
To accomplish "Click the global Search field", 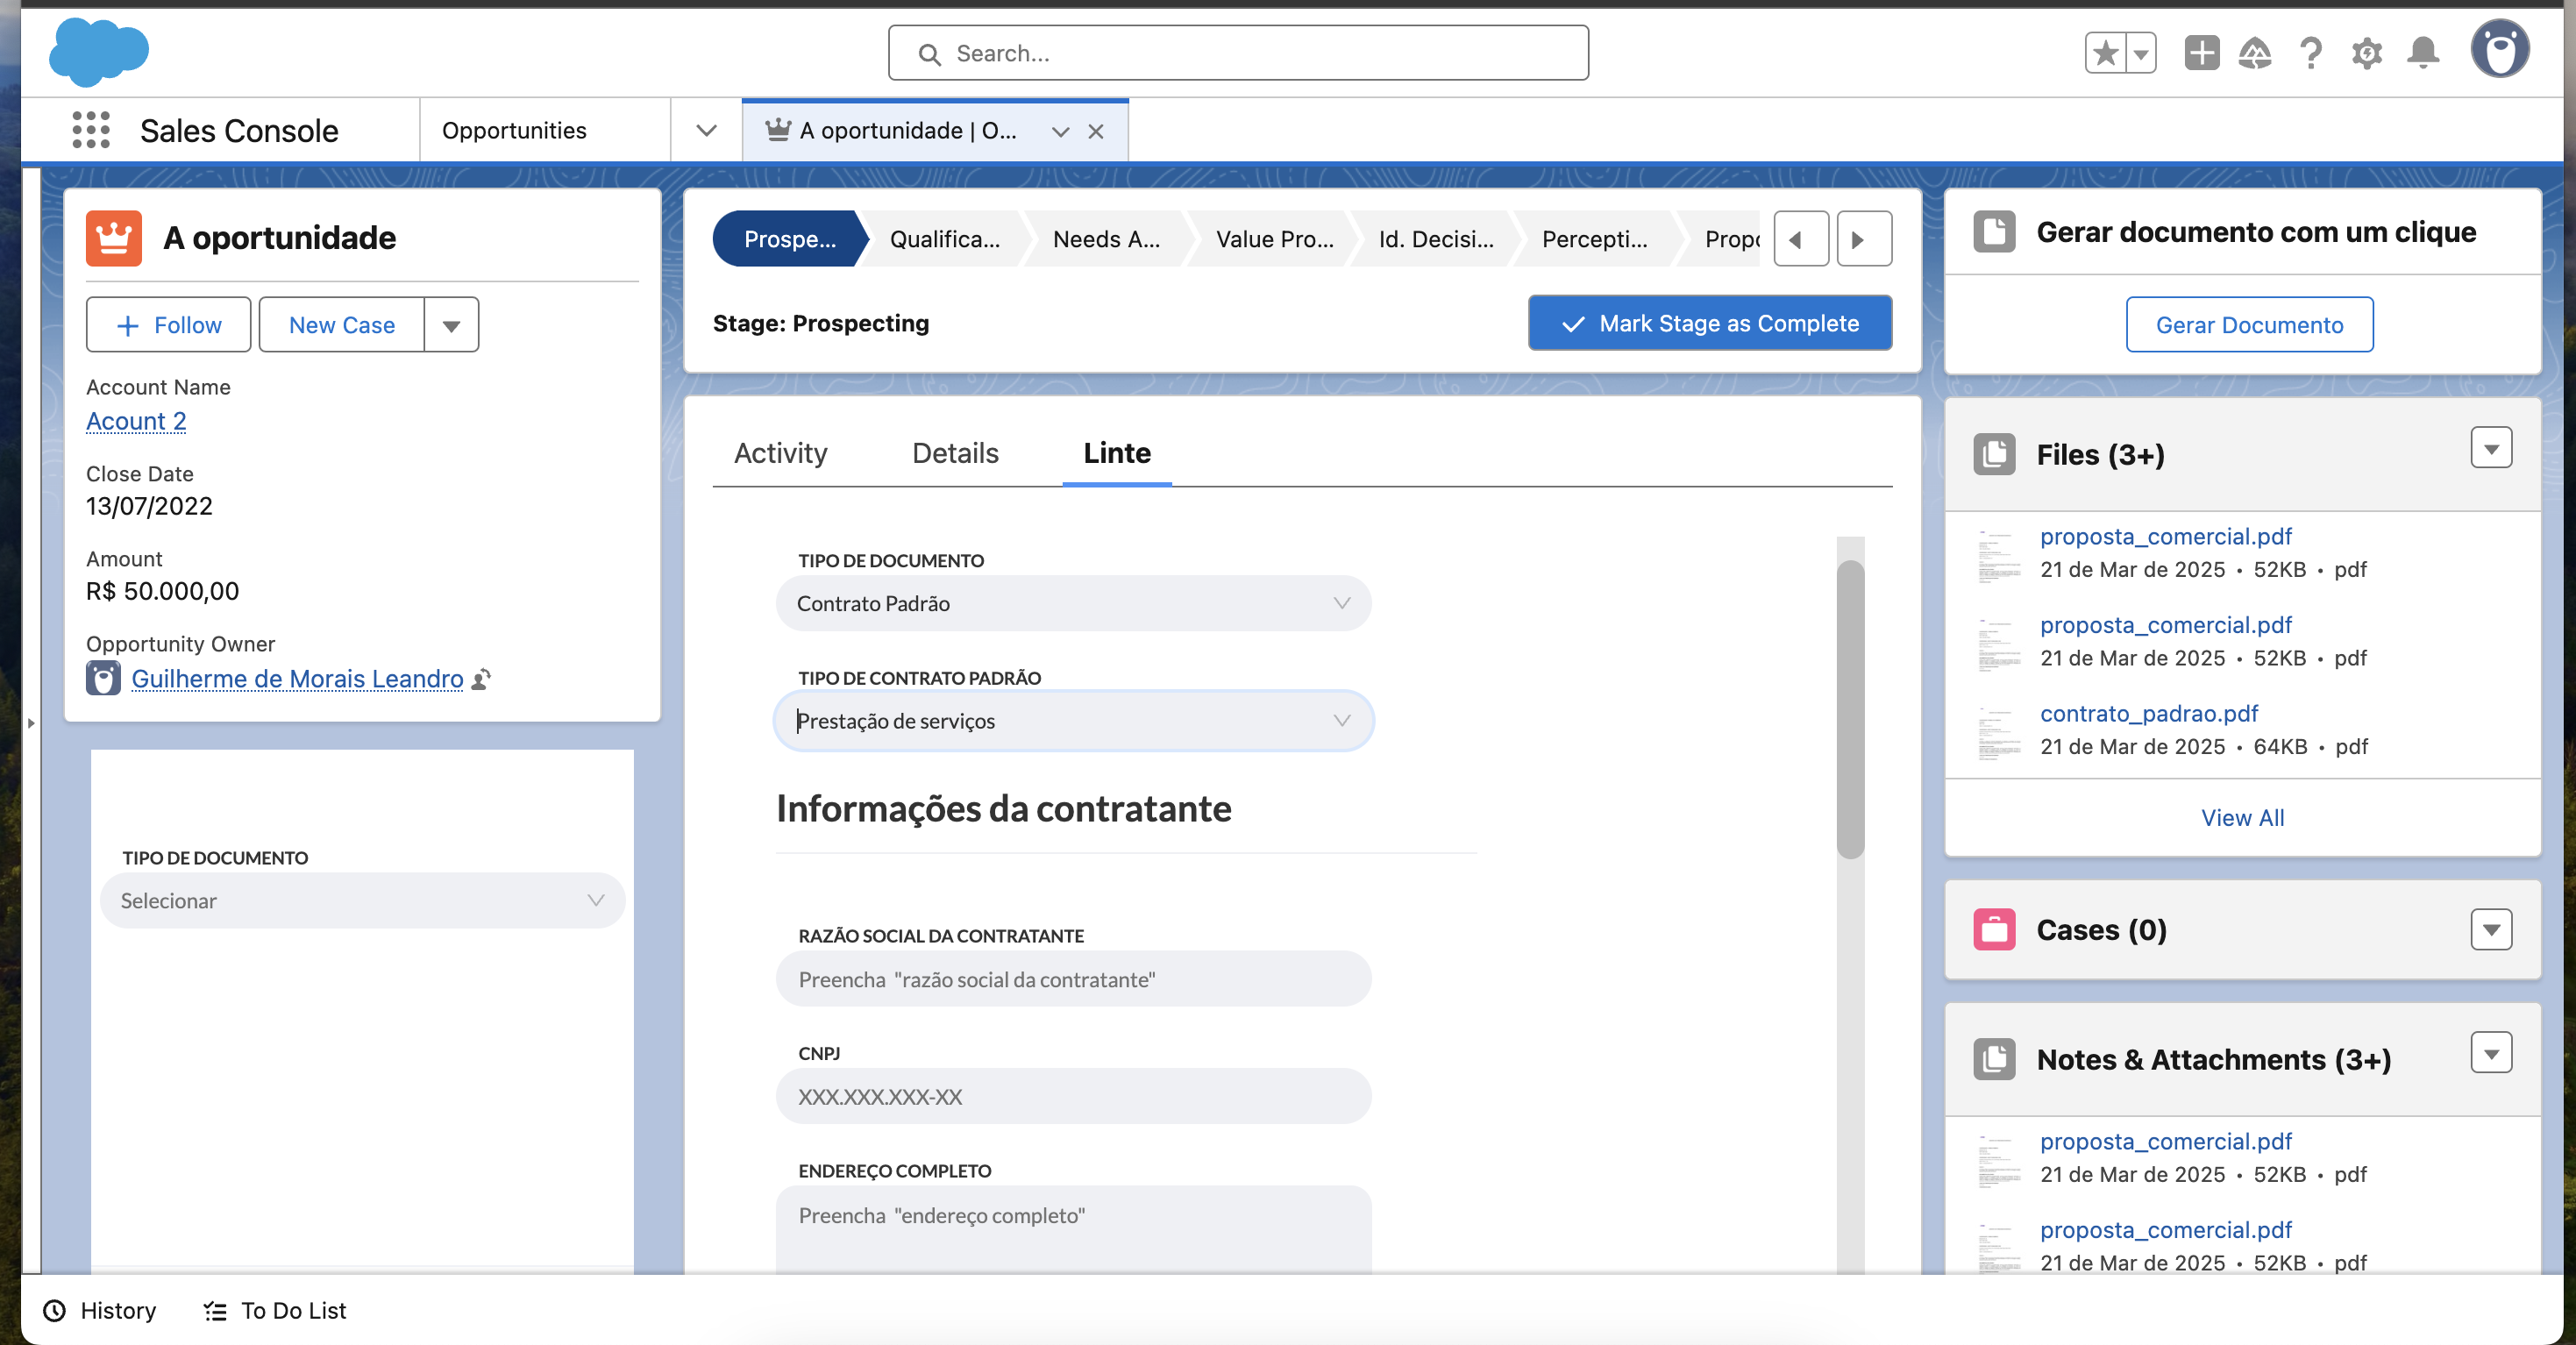I will tap(1238, 53).
